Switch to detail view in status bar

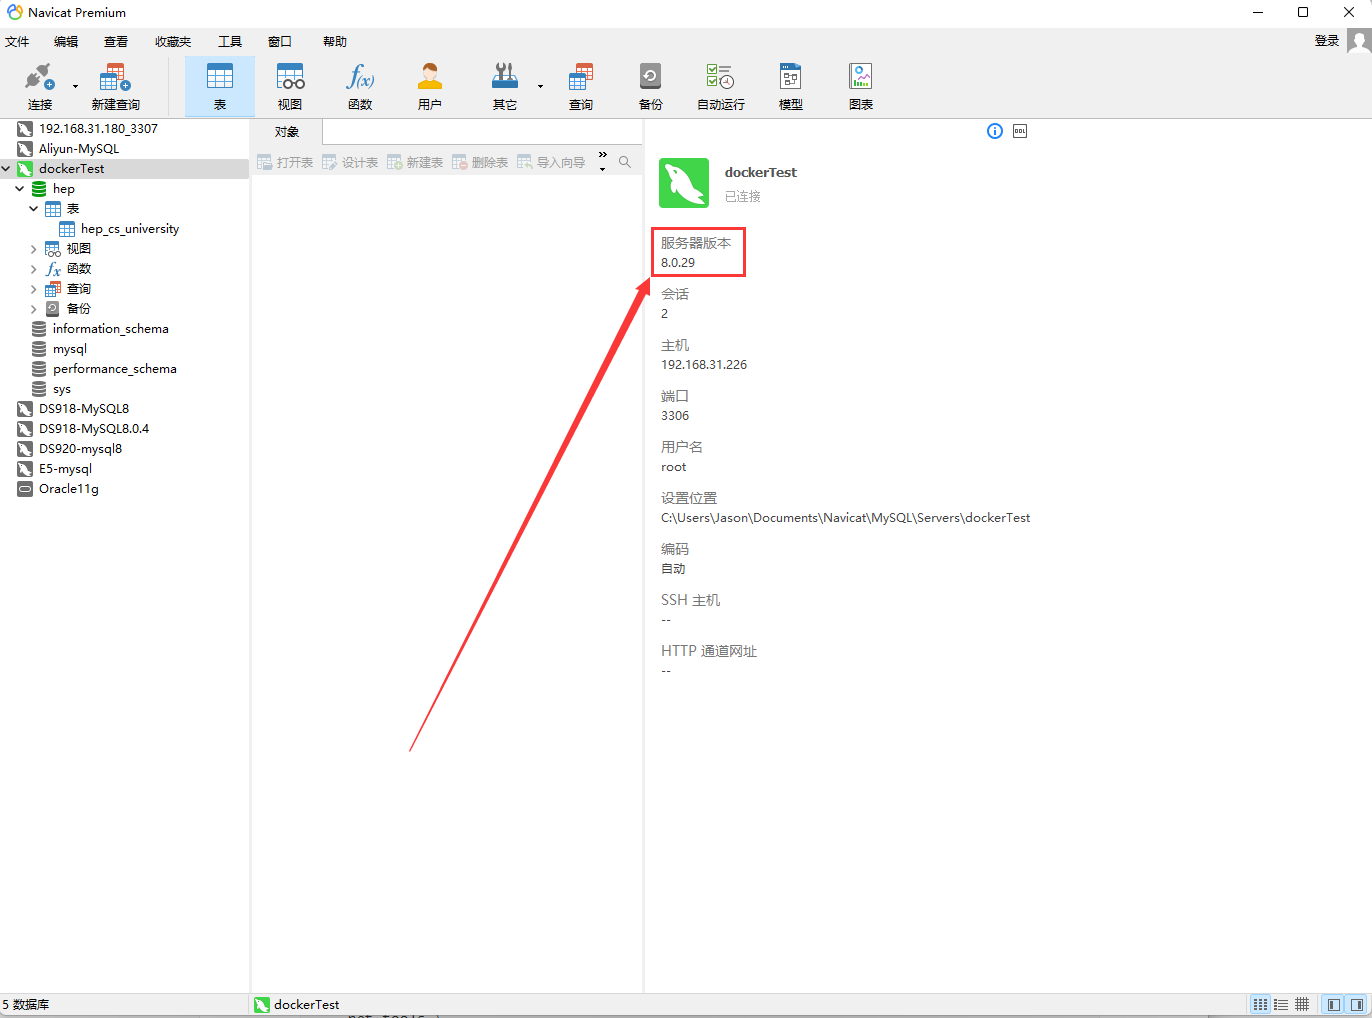coord(1302,1004)
